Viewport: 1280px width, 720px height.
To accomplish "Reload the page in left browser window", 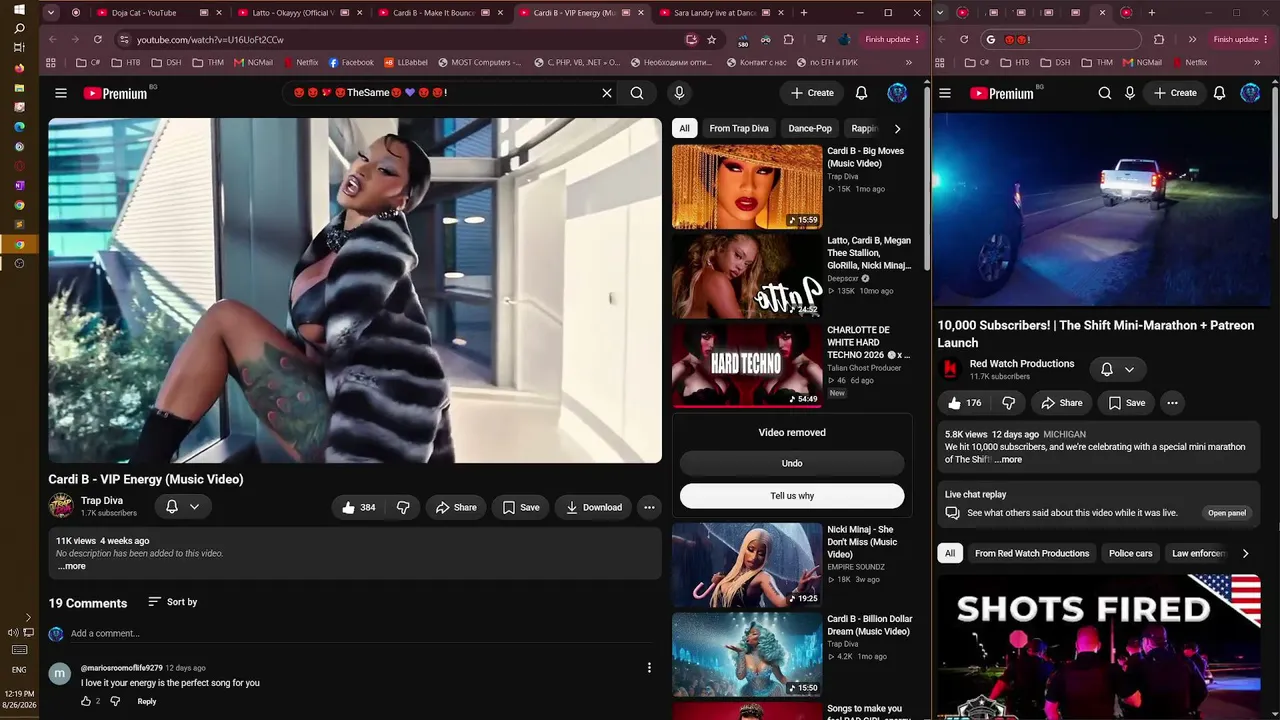I will coord(98,39).
